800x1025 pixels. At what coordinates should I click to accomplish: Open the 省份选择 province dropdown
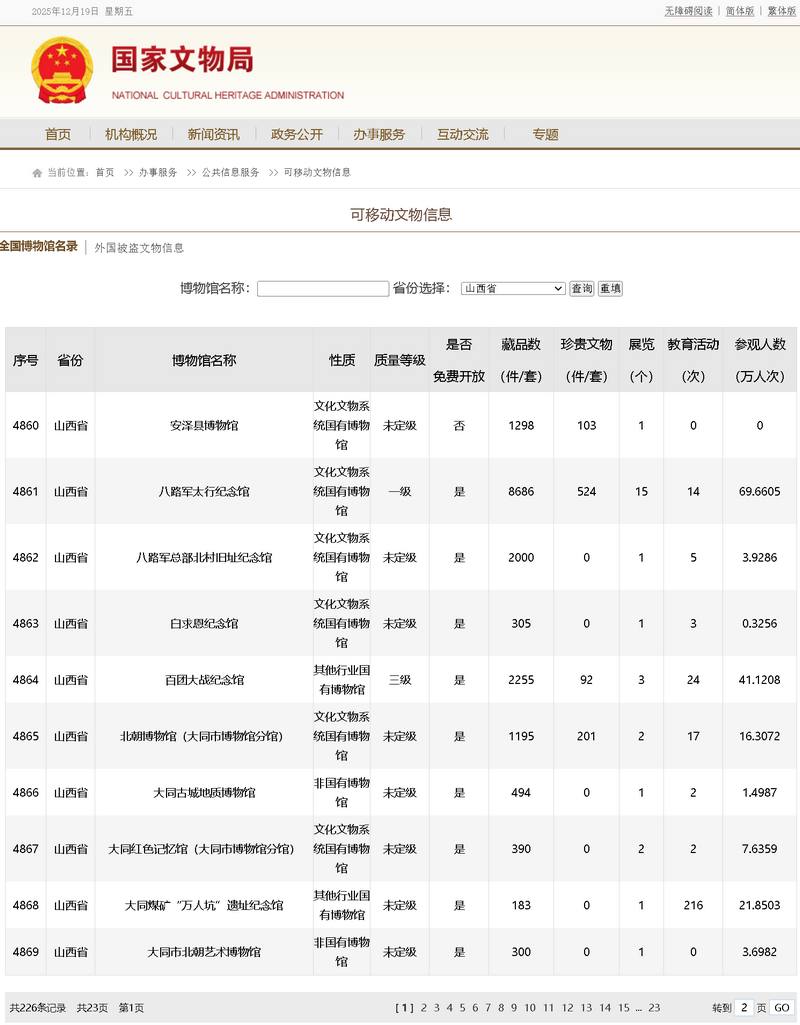point(513,289)
